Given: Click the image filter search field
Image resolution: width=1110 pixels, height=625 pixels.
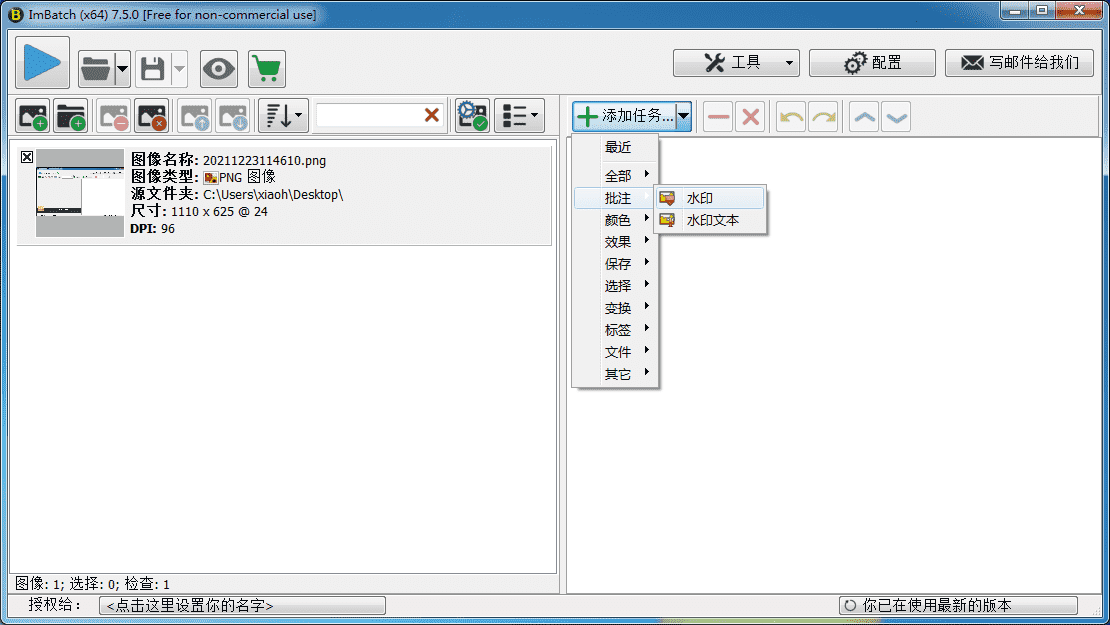Looking at the screenshot, I should (x=368, y=116).
